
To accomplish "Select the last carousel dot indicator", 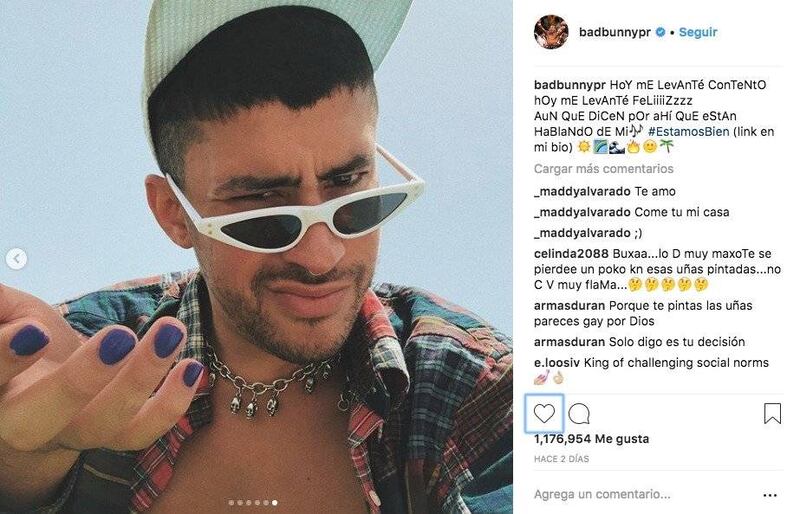I will click(275, 503).
